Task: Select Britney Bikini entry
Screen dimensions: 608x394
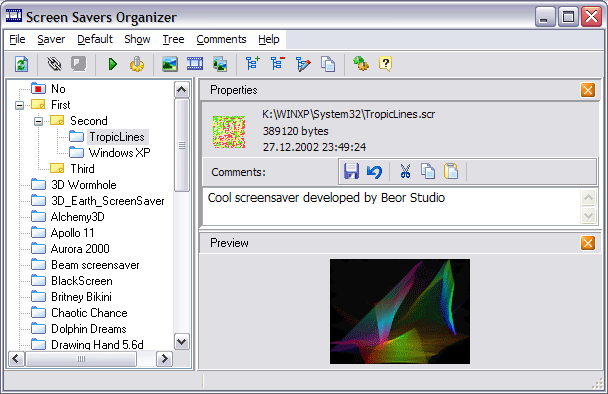Action: click(81, 297)
